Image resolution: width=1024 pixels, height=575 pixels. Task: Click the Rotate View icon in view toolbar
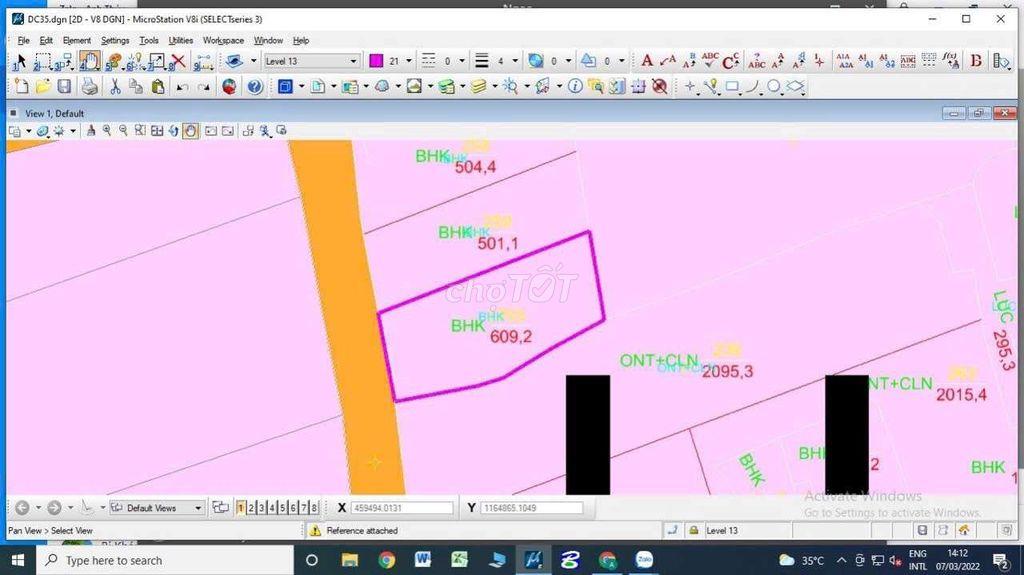click(x=173, y=131)
